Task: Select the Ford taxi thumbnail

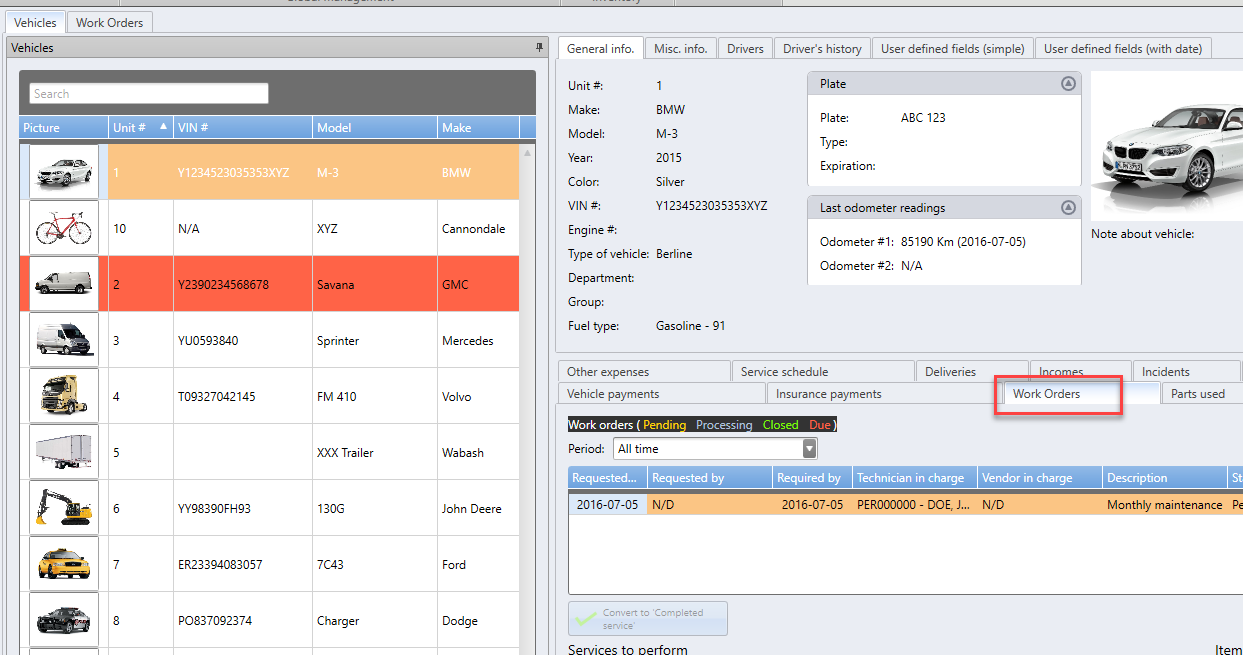Action: click(64, 564)
